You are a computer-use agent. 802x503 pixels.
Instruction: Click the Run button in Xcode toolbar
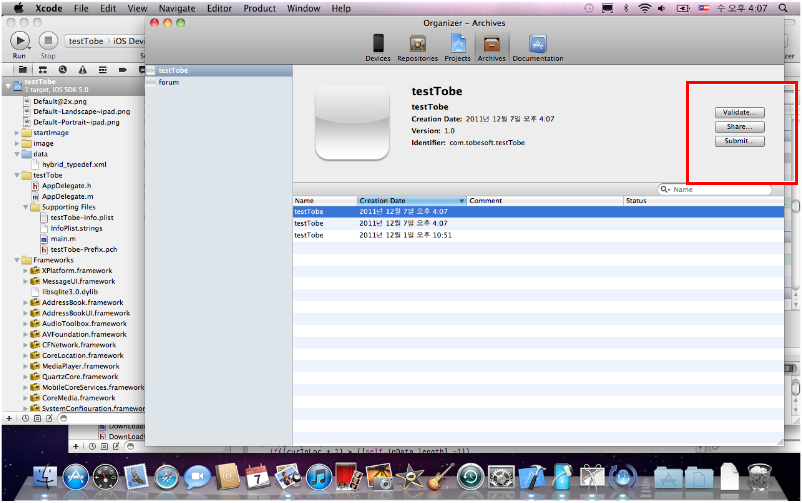[20, 40]
